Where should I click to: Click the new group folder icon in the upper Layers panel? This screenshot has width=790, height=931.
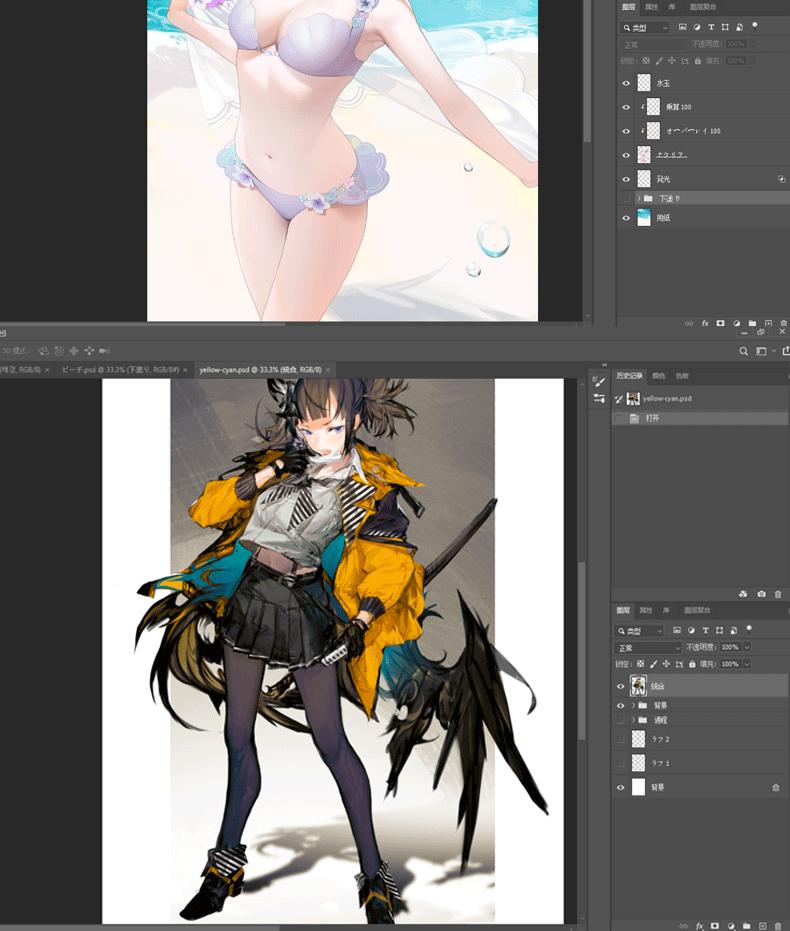(x=752, y=324)
